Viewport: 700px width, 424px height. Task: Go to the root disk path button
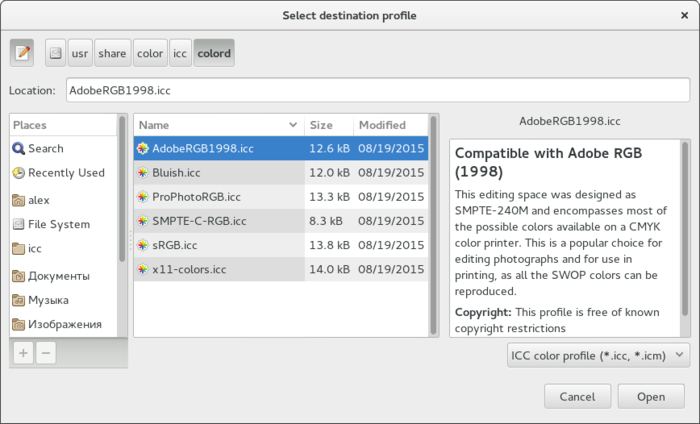click(x=55, y=53)
